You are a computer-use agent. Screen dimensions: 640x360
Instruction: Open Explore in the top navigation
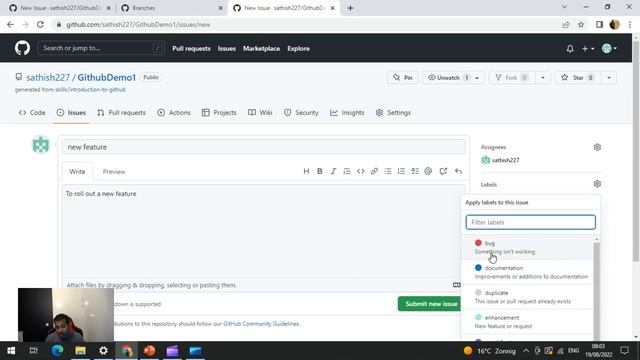298,49
